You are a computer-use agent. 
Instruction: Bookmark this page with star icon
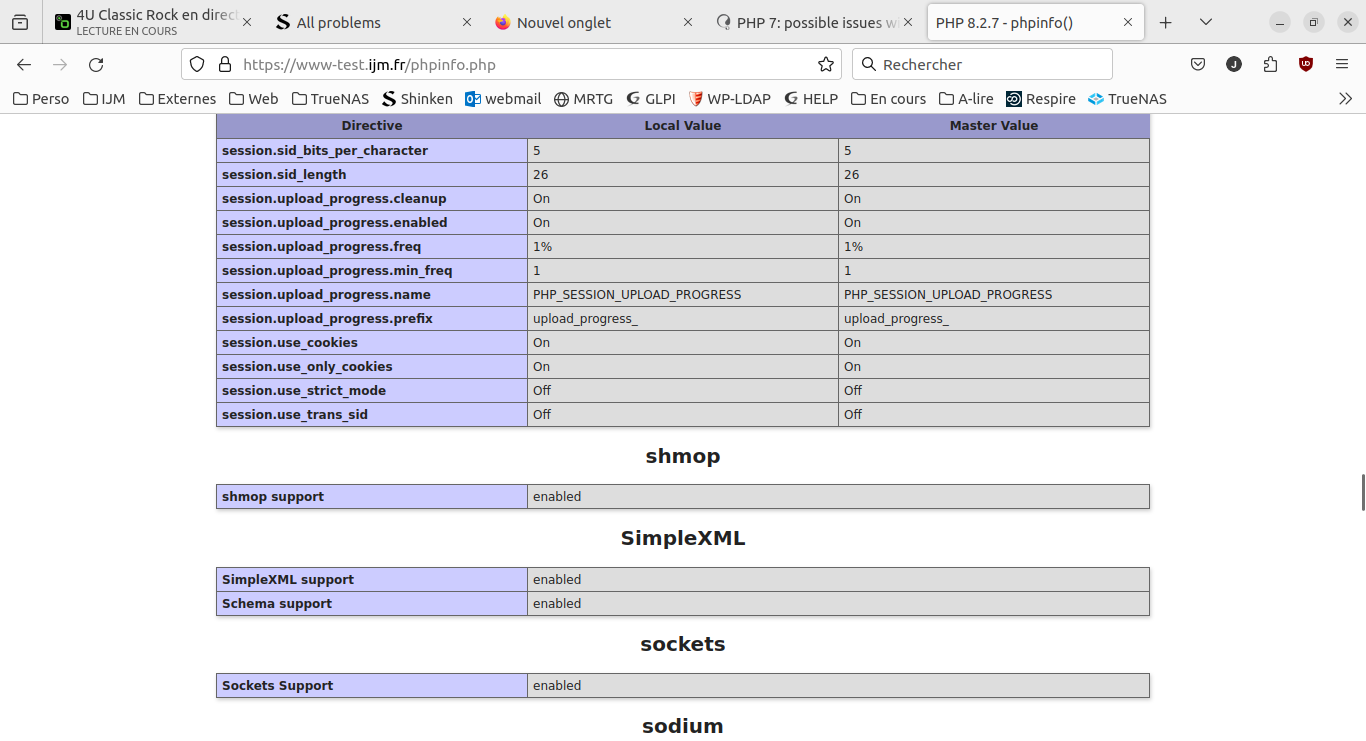coord(826,64)
